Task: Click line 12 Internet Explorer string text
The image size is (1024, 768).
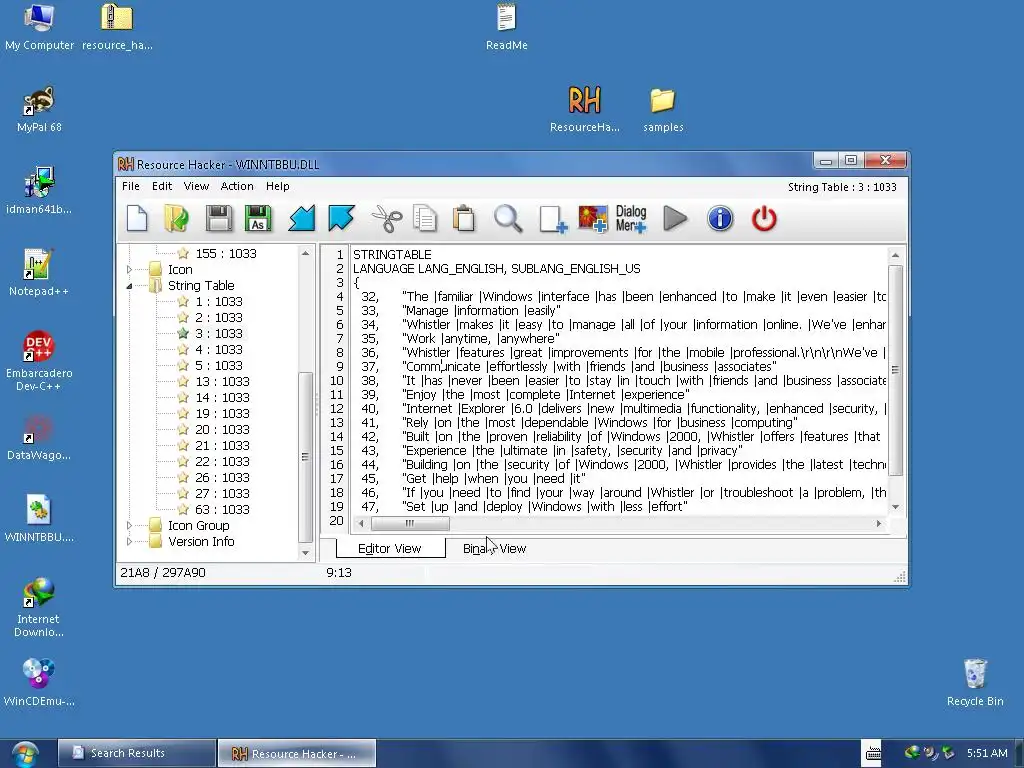Action: [x=645, y=409]
